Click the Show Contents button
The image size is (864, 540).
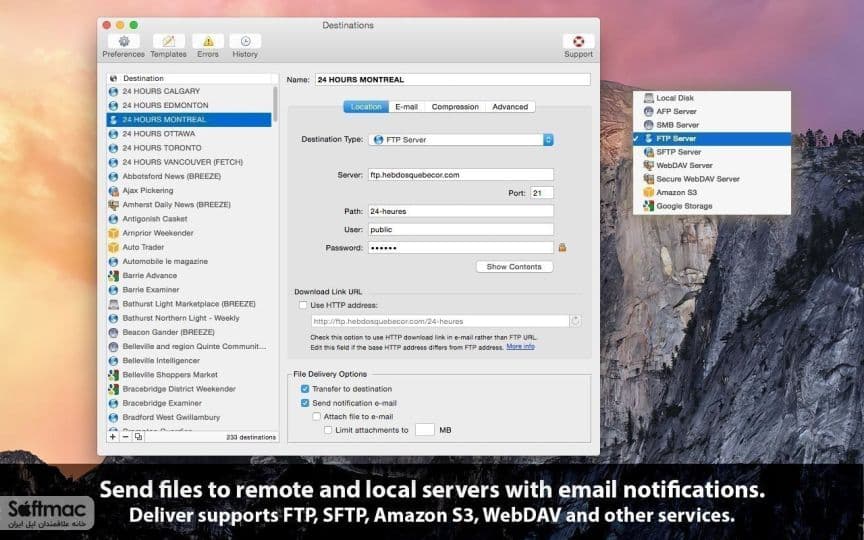[x=514, y=267]
